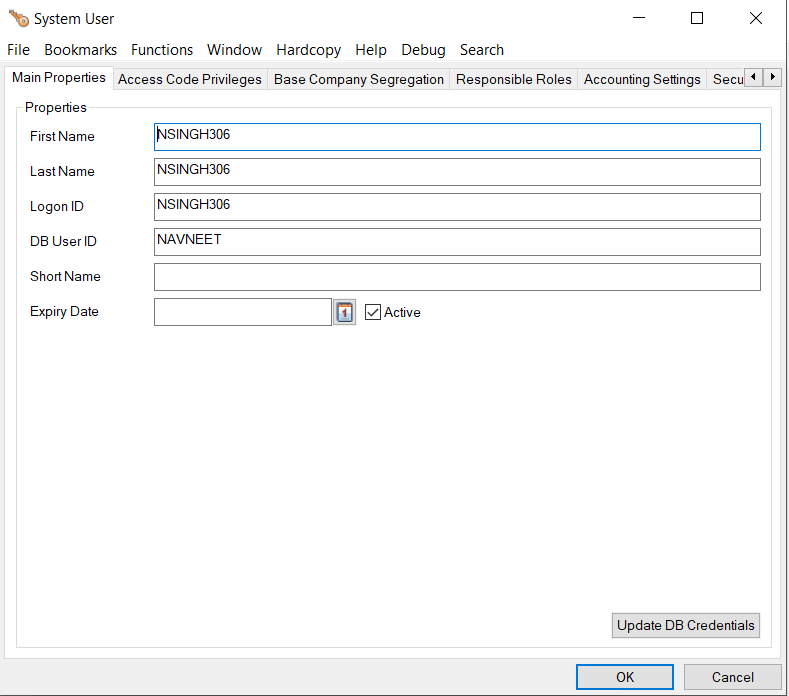
Task: Click the Cancel button
Action: (732, 677)
